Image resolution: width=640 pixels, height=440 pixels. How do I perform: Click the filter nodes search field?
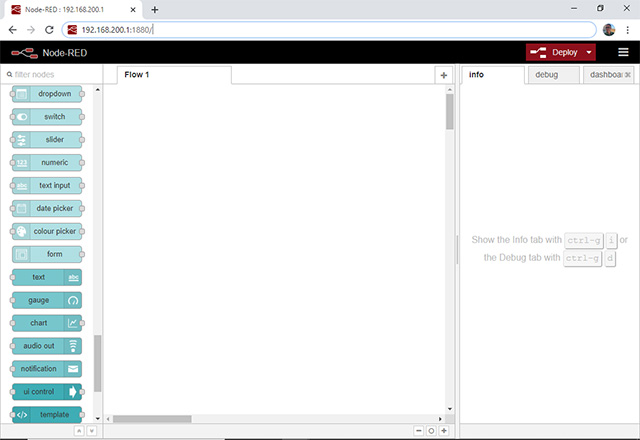click(52, 75)
